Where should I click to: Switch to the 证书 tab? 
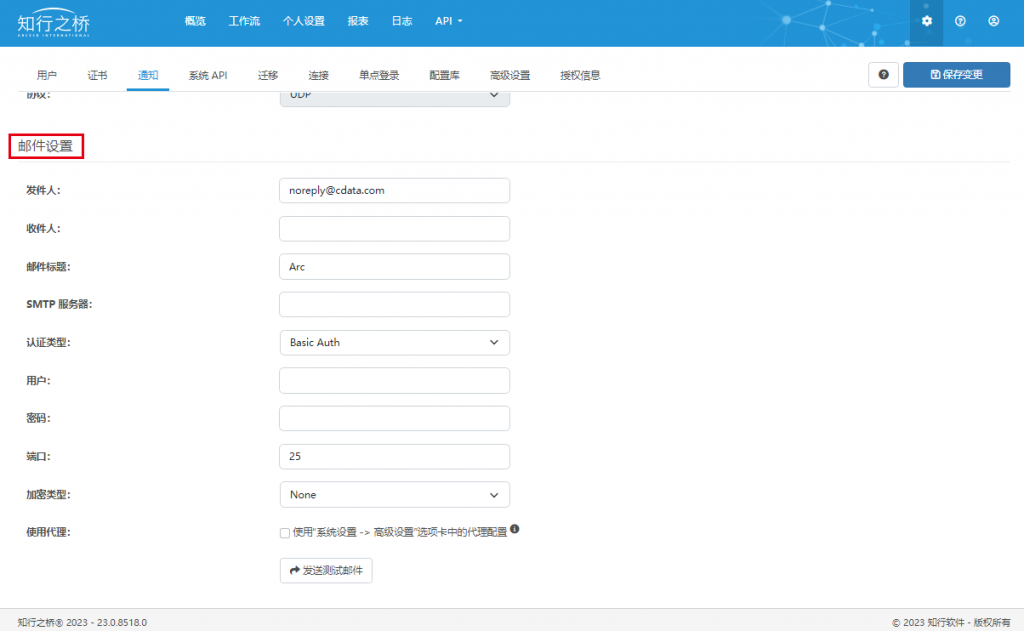click(97, 75)
